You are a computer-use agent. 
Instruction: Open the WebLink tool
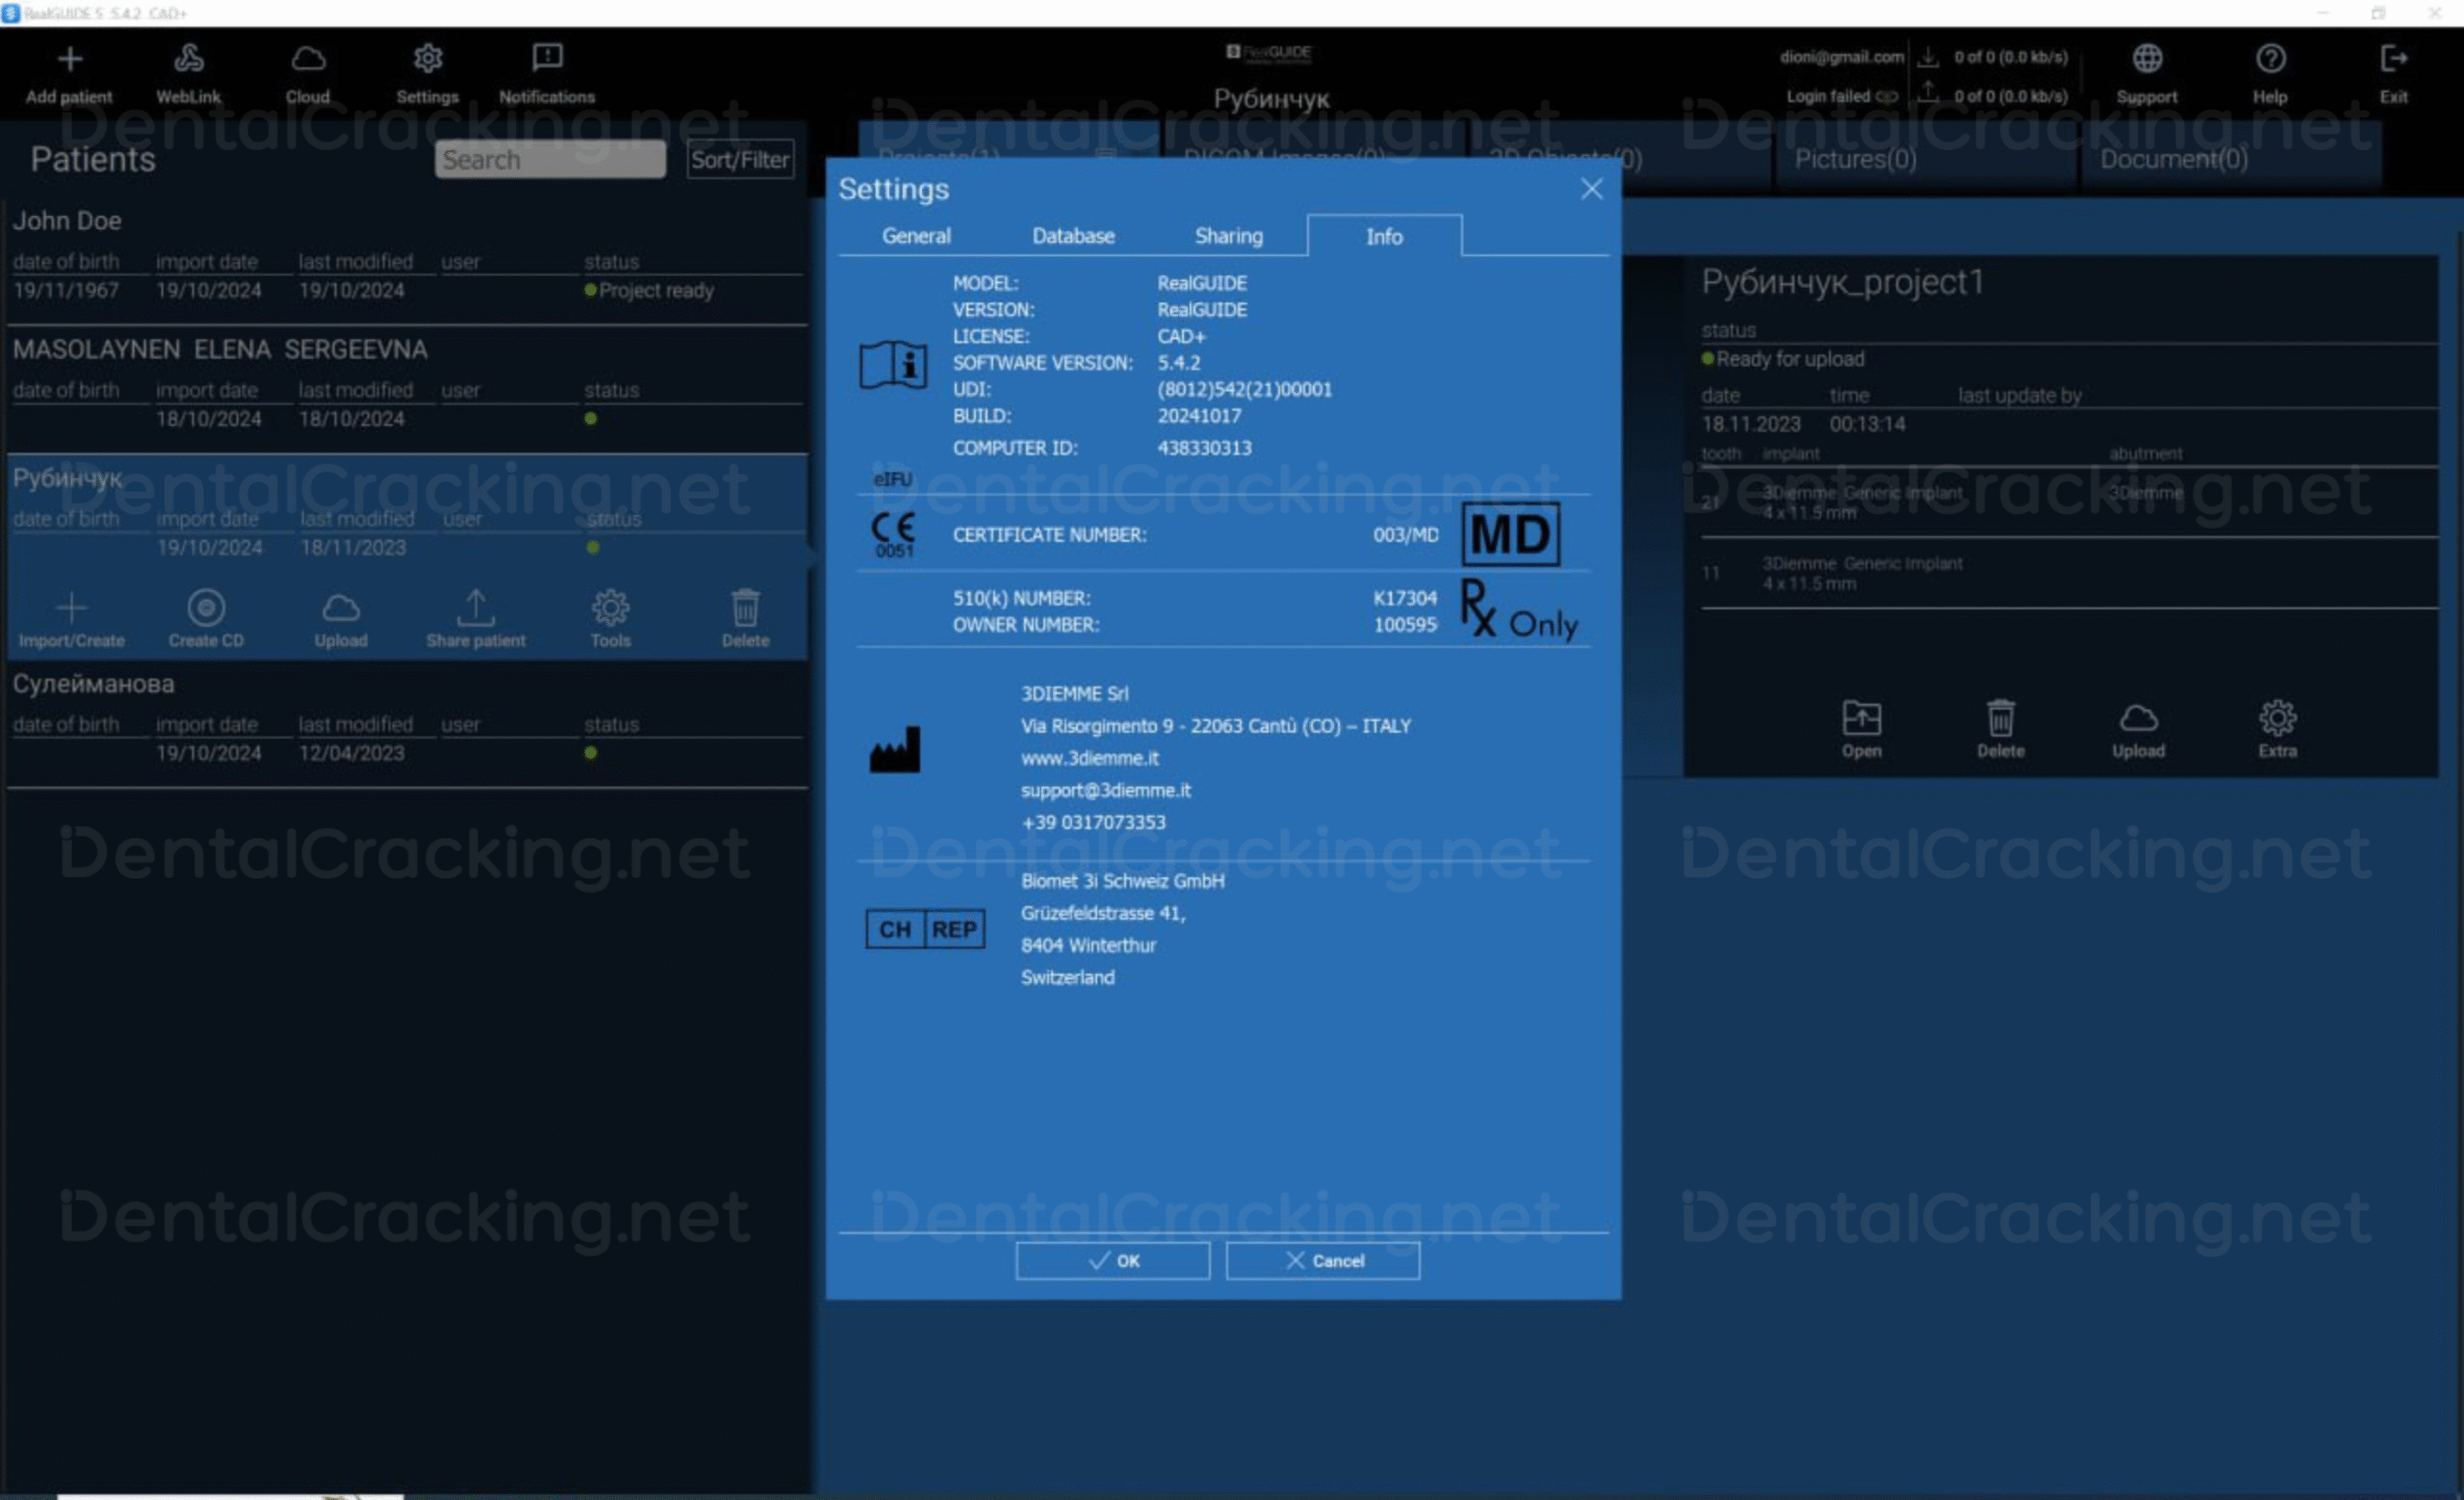click(188, 60)
